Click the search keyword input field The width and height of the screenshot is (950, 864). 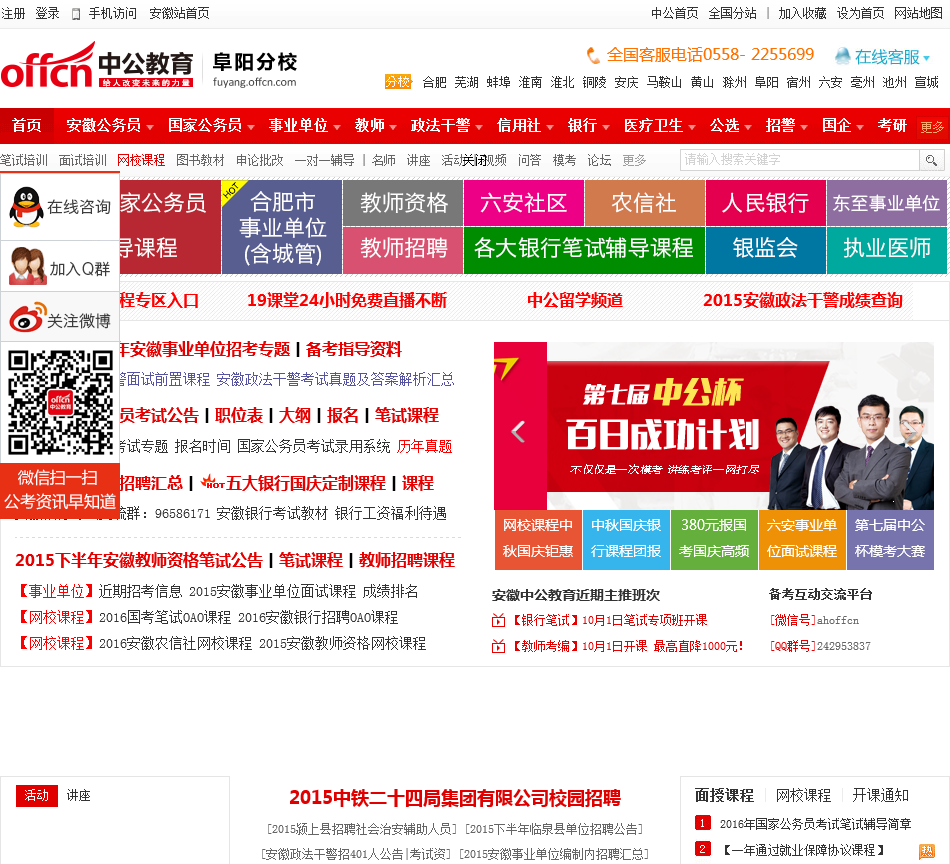tap(800, 160)
